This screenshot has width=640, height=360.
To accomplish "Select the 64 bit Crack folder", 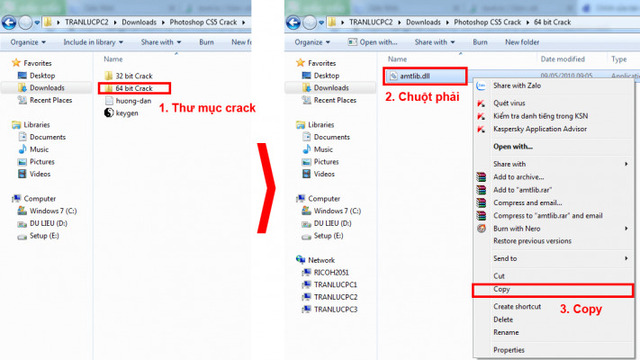I will [134, 88].
